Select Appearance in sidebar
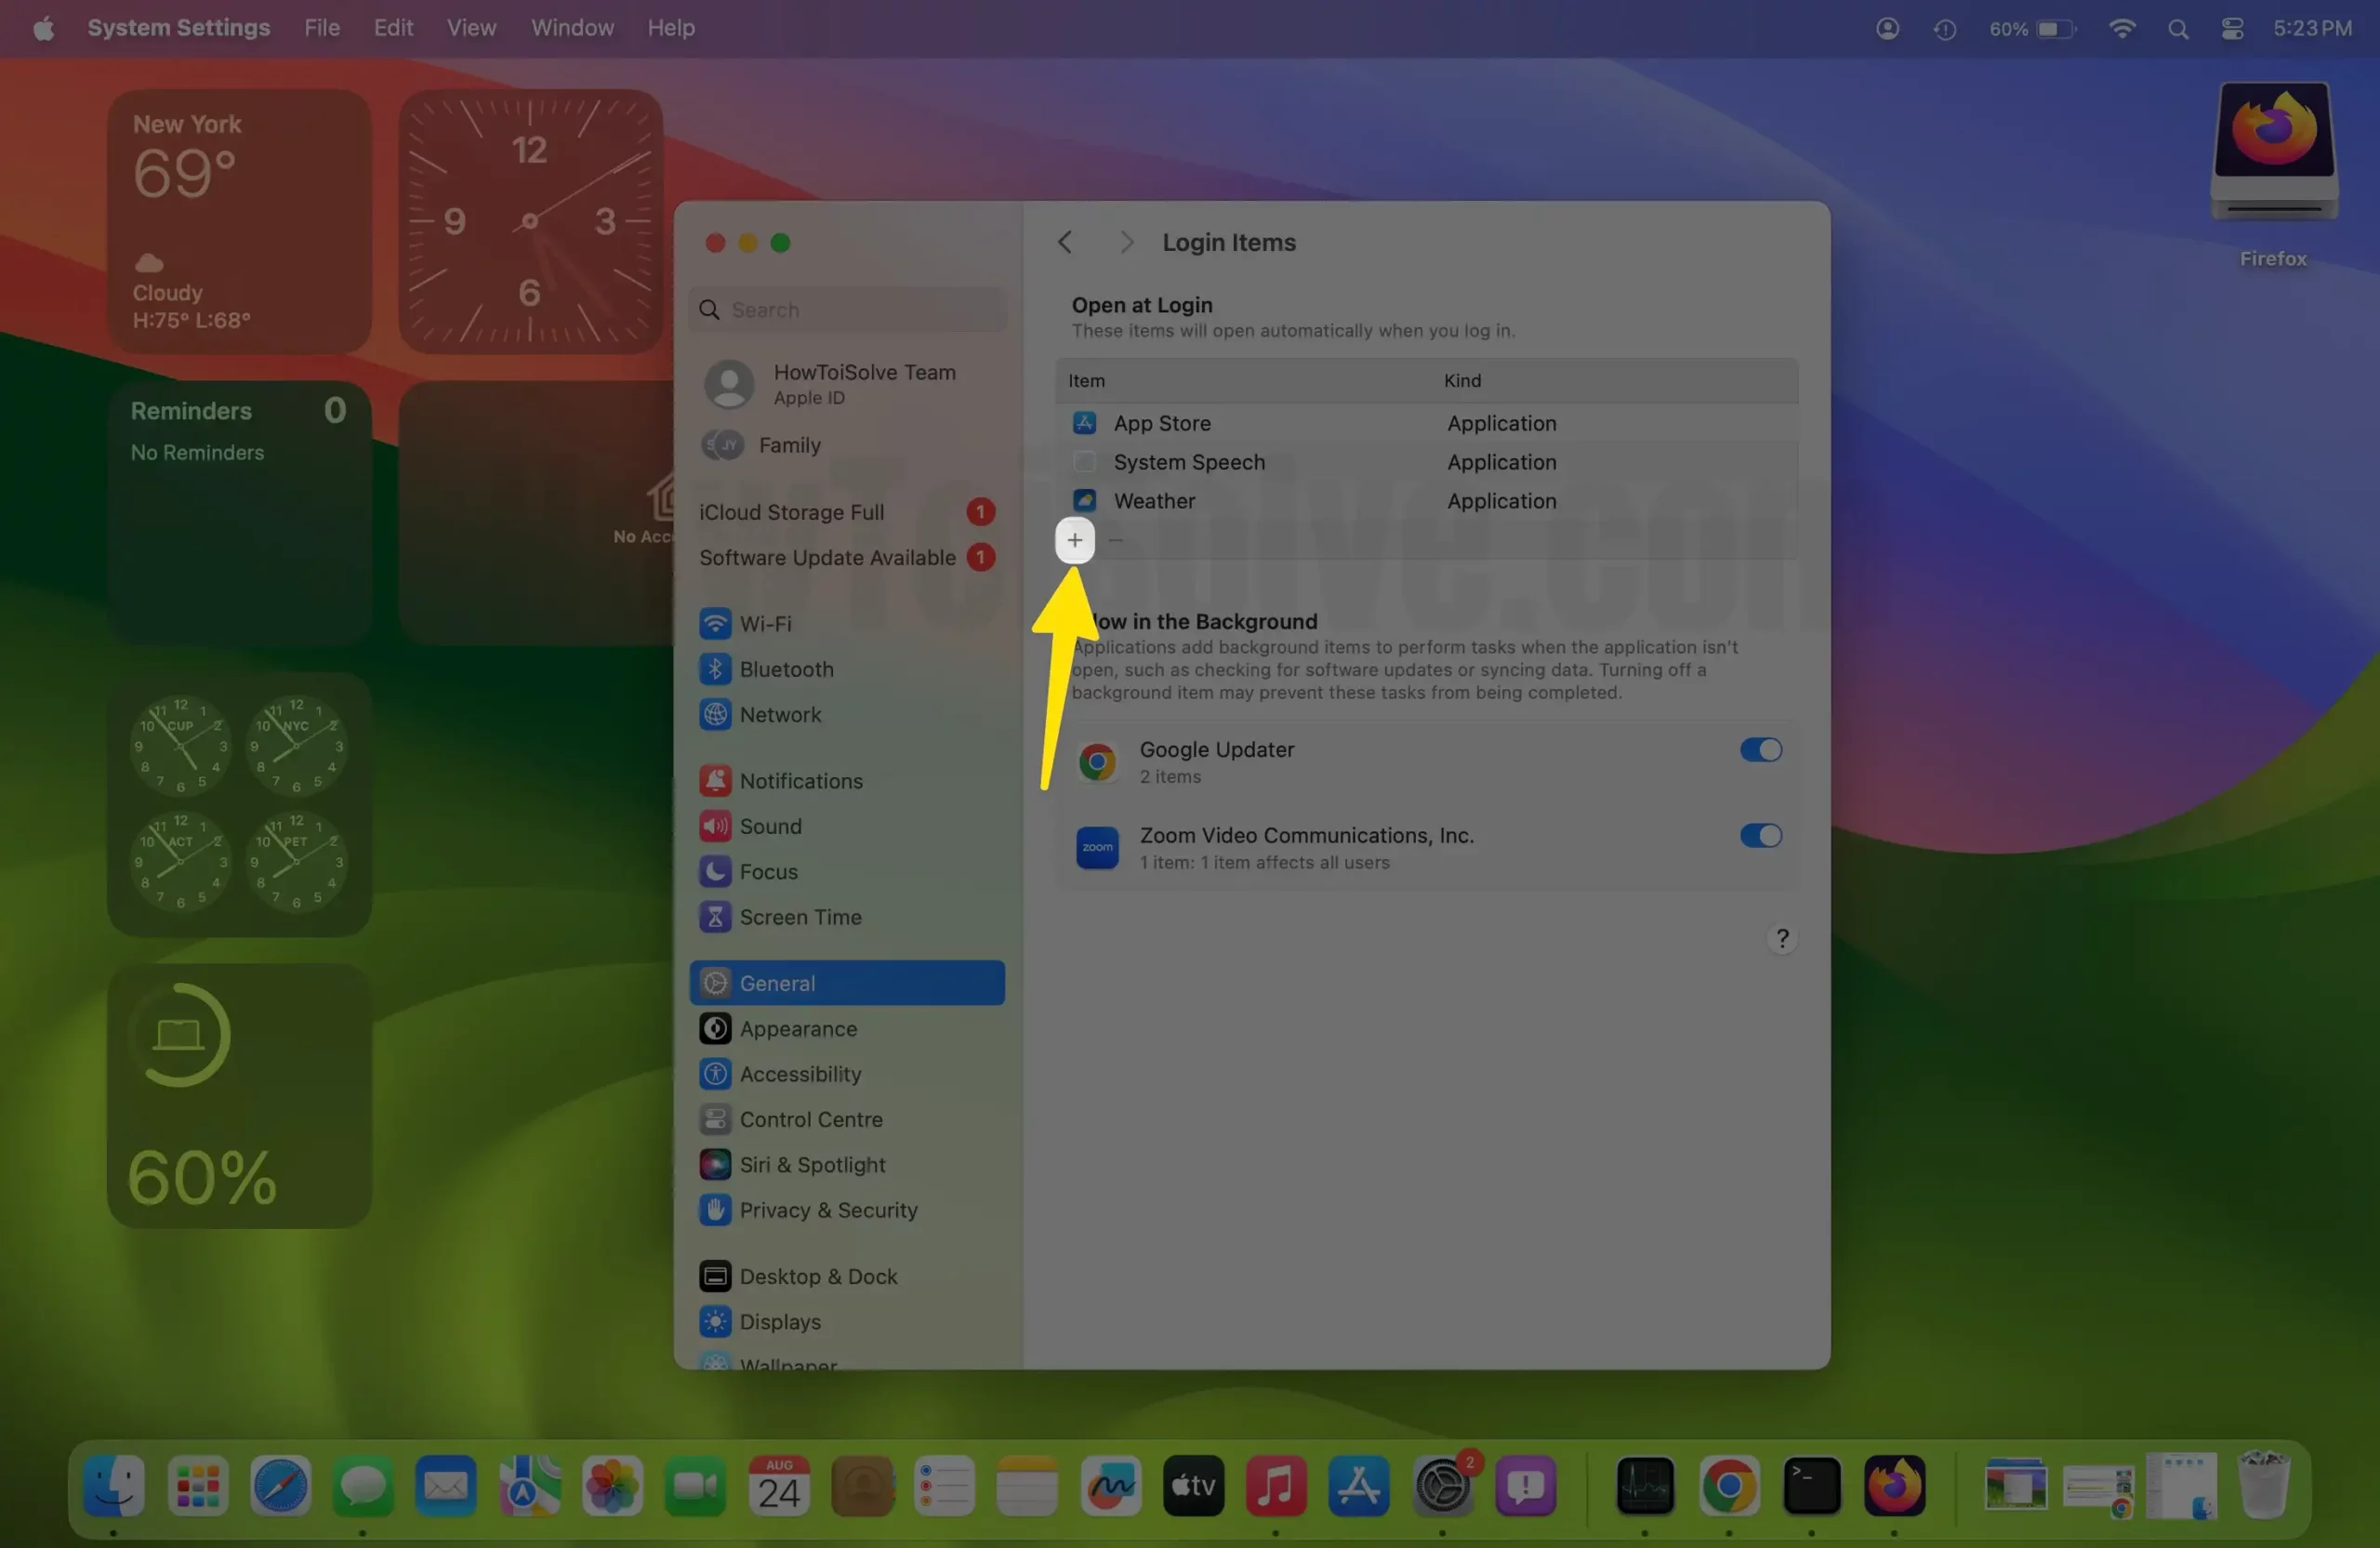The height and width of the screenshot is (1548, 2380). pos(848,1029)
